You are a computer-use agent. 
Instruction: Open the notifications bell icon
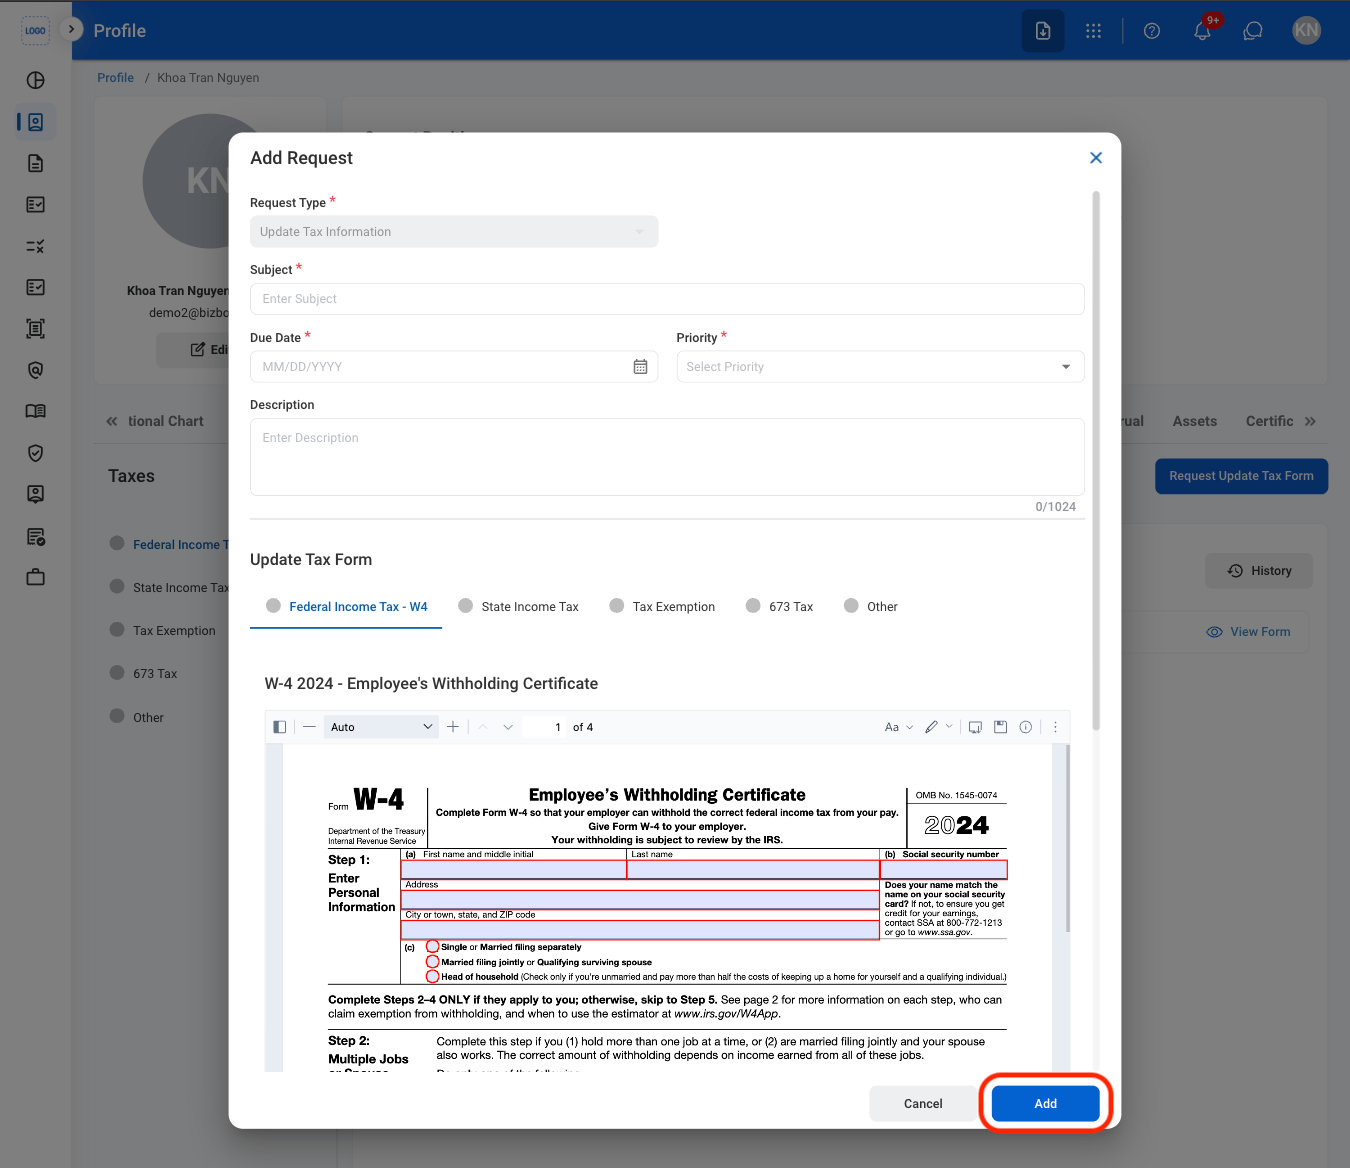click(1202, 31)
